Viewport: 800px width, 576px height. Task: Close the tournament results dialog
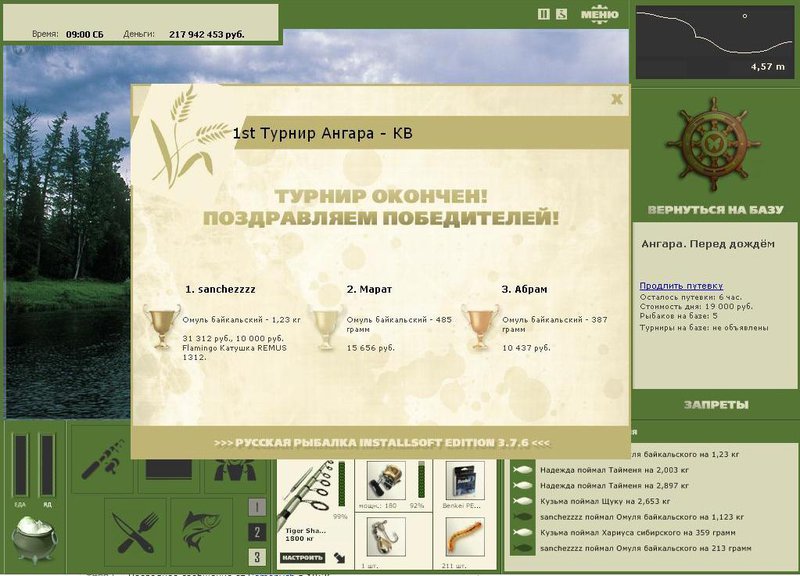click(x=617, y=99)
